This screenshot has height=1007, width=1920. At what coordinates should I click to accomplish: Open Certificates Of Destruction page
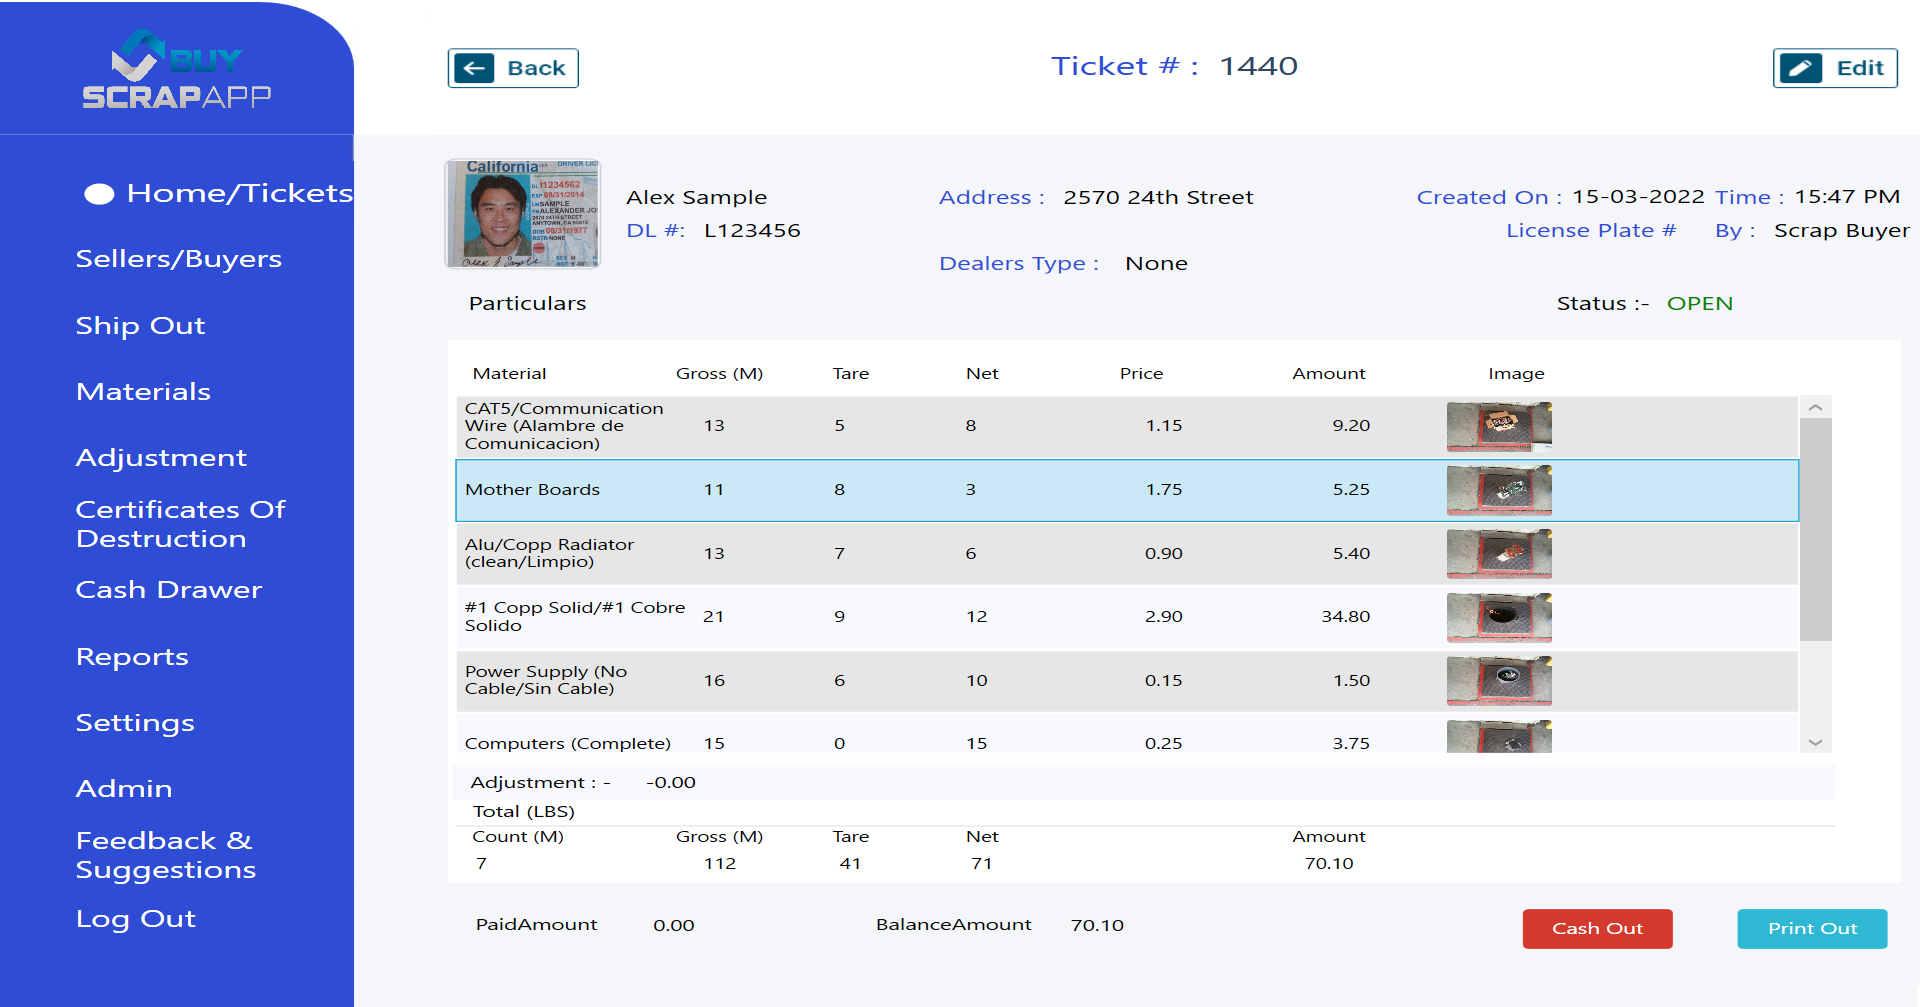pyautogui.click(x=180, y=524)
